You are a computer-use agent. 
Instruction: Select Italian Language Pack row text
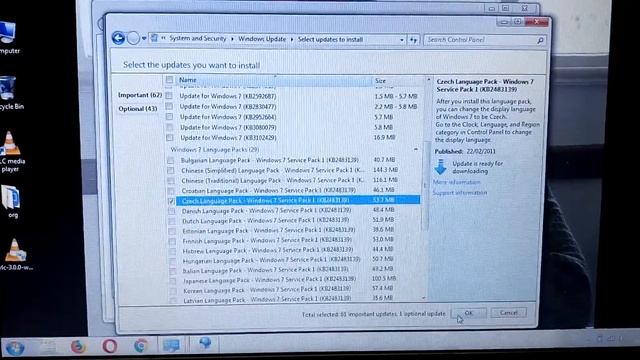tap(265, 270)
